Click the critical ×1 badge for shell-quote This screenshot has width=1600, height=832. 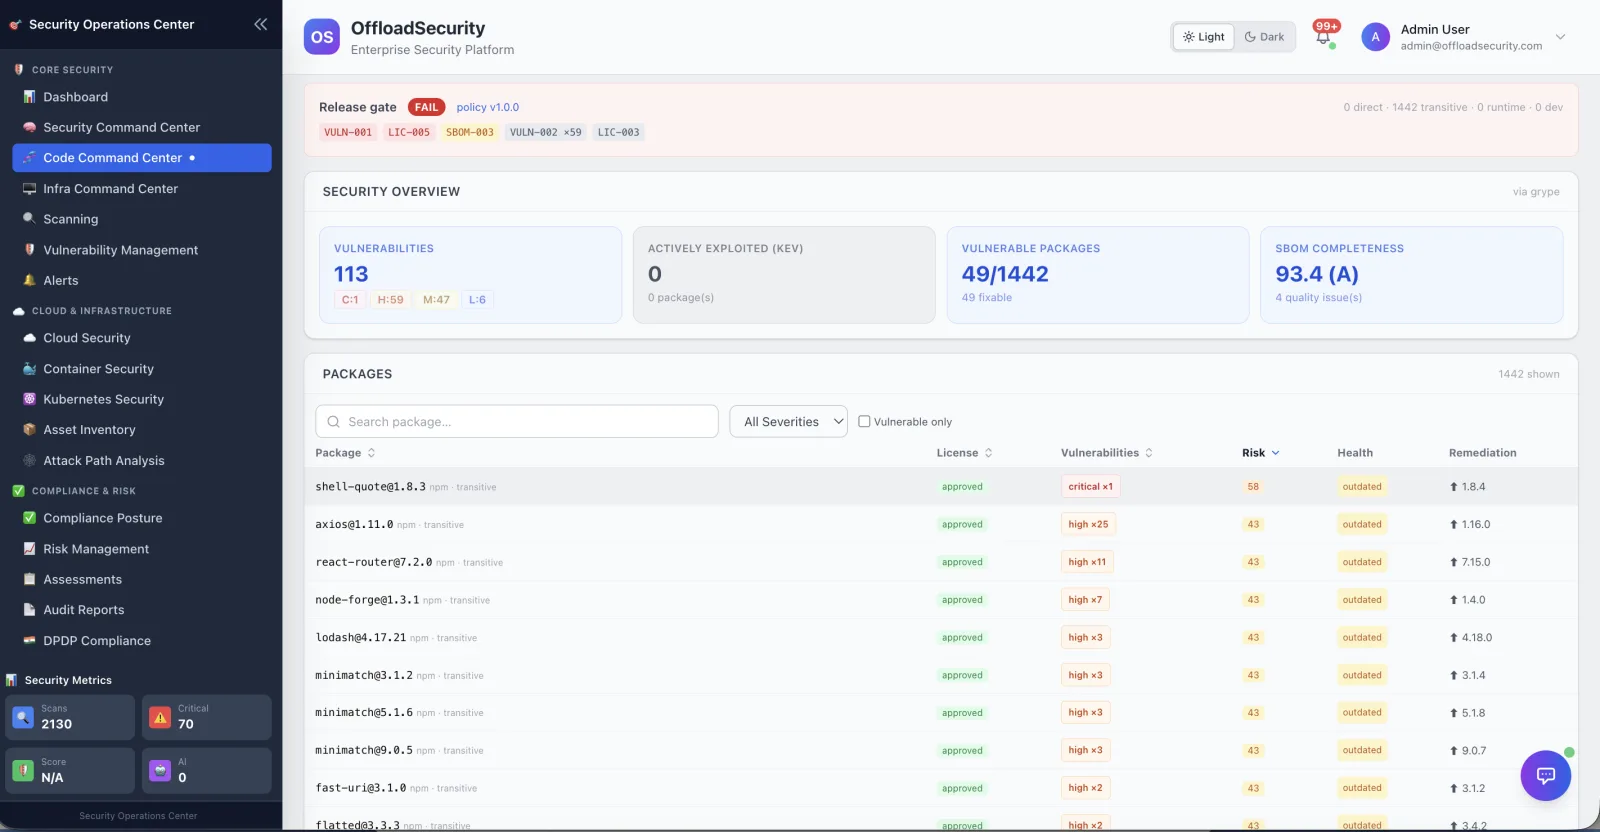pos(1090,487)
